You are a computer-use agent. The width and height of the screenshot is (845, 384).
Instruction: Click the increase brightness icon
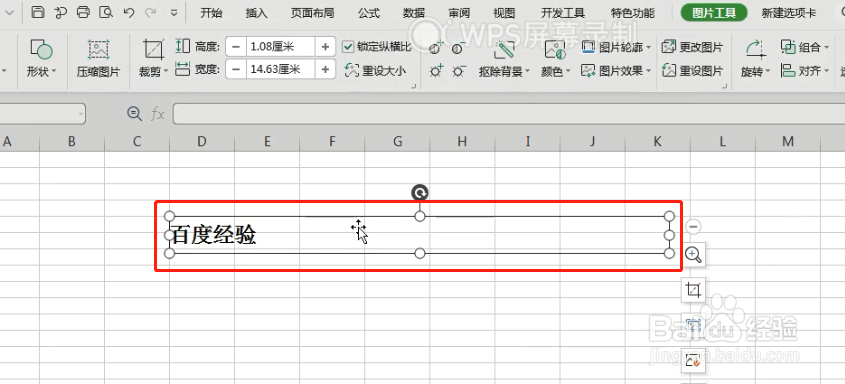[437, 71]
